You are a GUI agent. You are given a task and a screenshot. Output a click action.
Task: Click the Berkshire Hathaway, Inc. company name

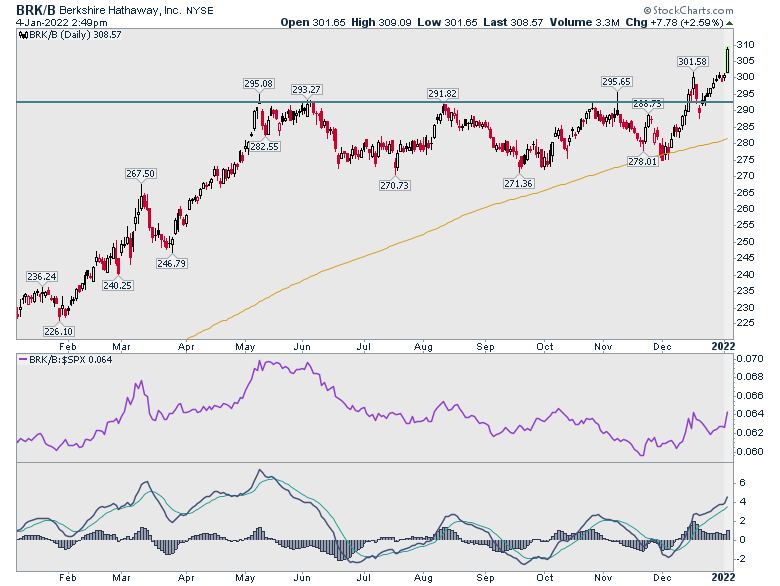click(121, 10)
